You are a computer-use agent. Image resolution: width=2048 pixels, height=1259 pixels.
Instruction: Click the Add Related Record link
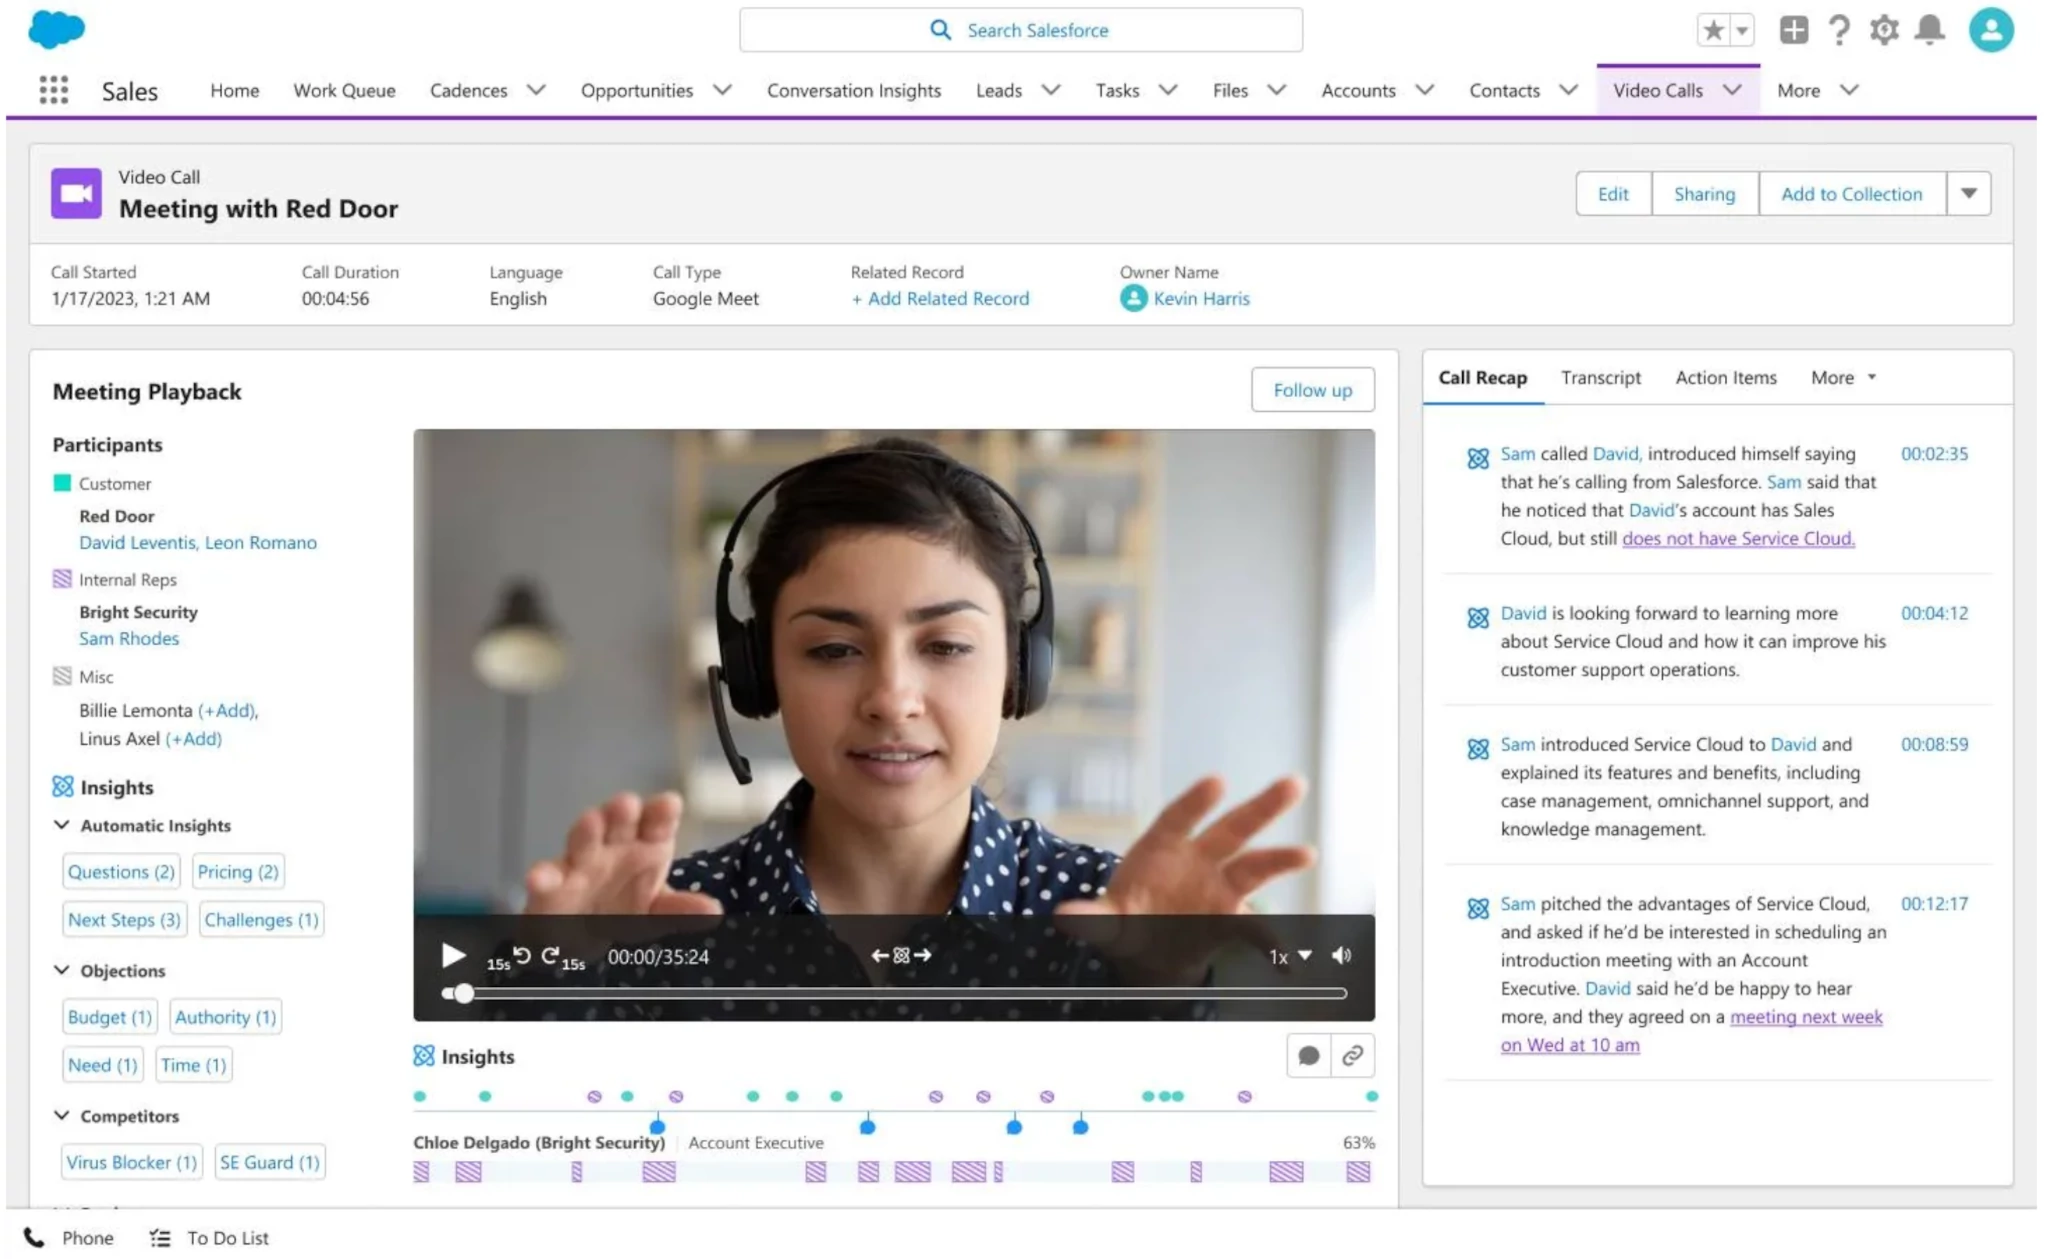[x=940, y=298]
